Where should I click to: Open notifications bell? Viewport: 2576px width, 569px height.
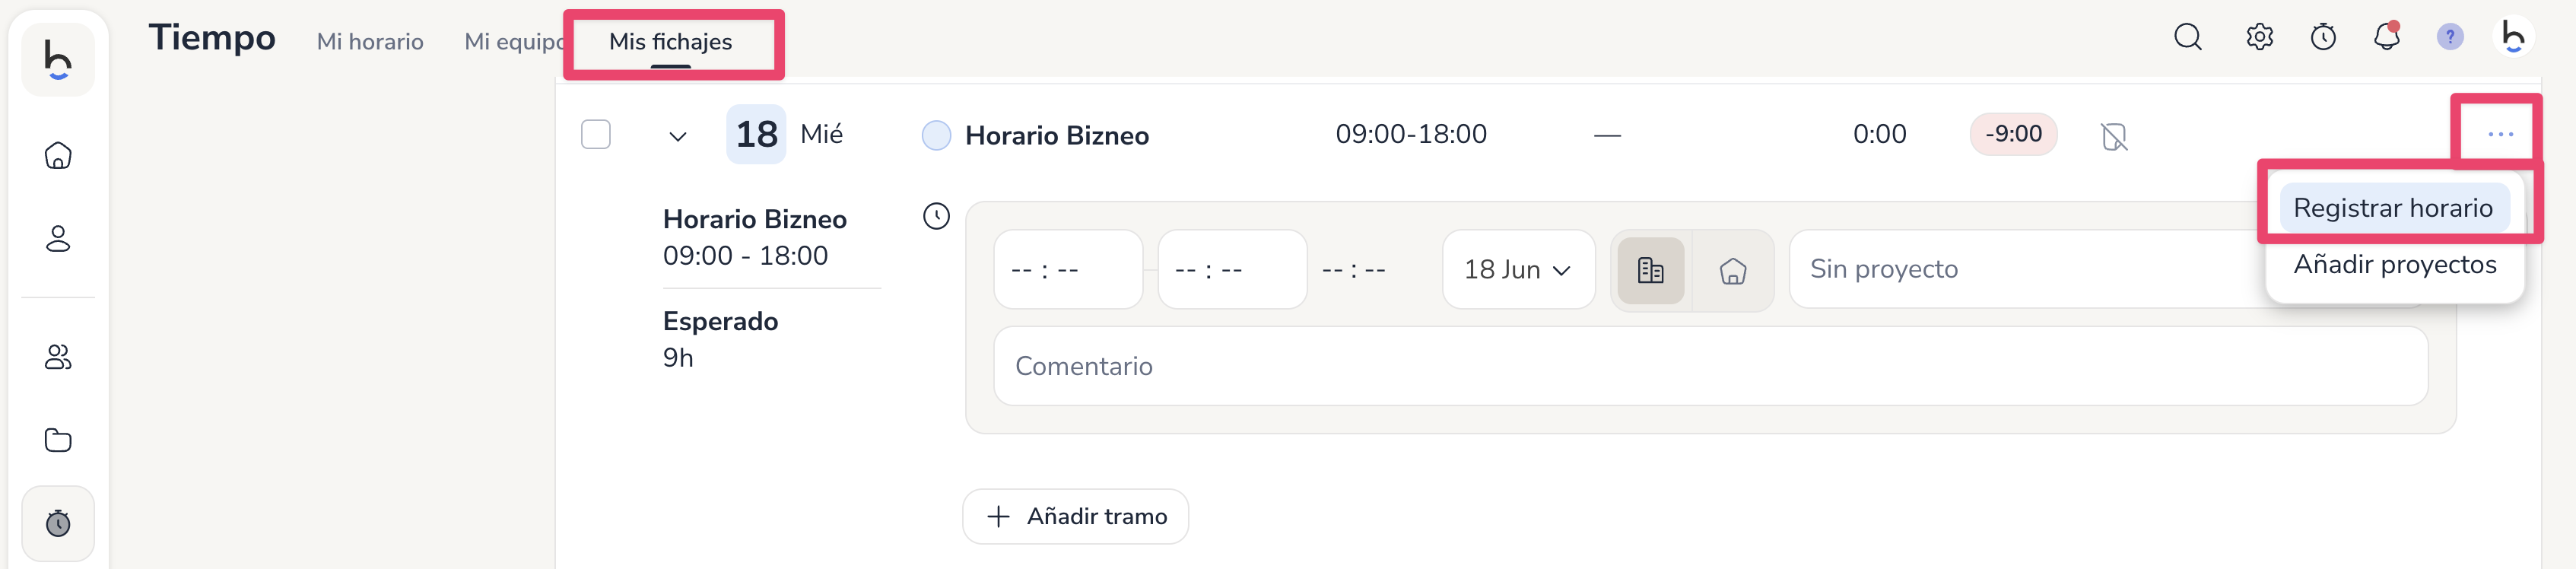[x=2386, y=38]
